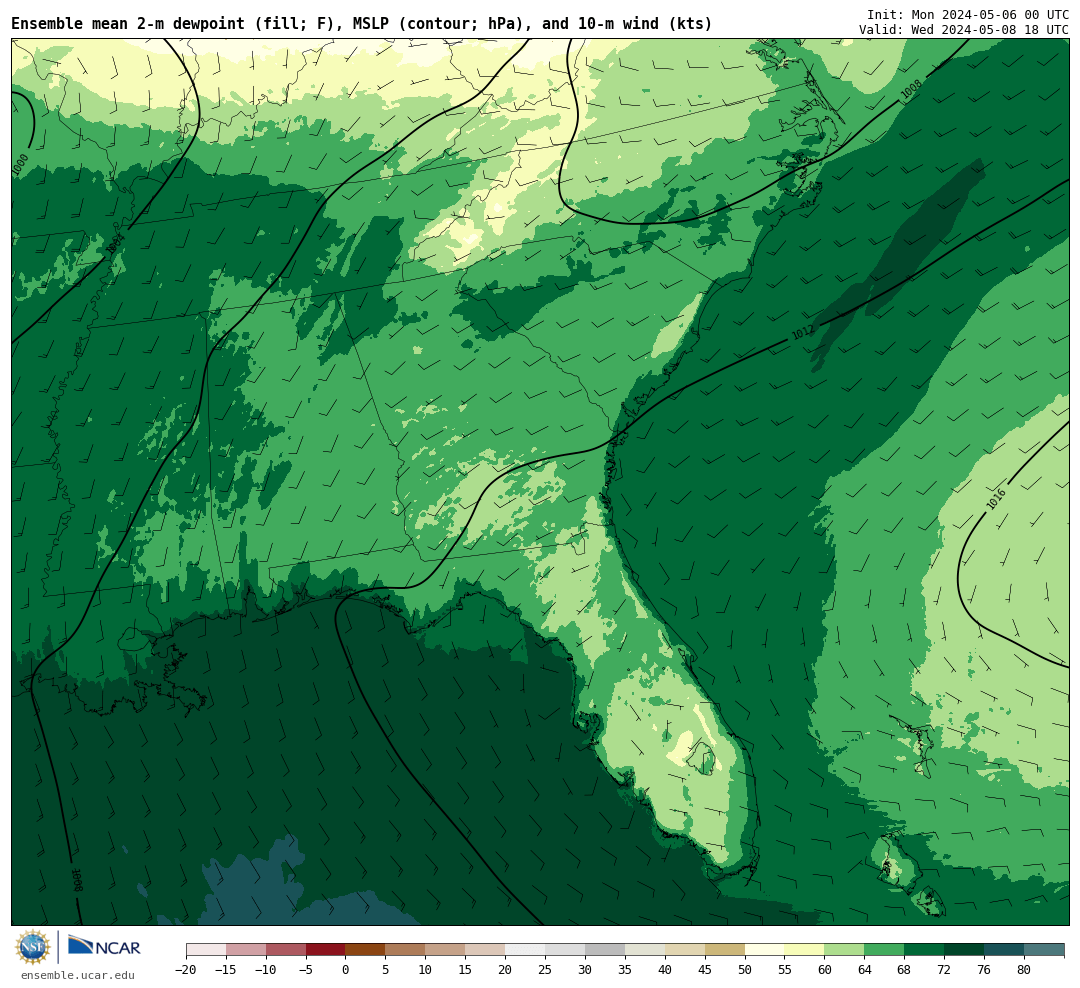Click the colorbar swatch between 15 and 20
Screen dimensions: 1080x988
click(486, 950)
